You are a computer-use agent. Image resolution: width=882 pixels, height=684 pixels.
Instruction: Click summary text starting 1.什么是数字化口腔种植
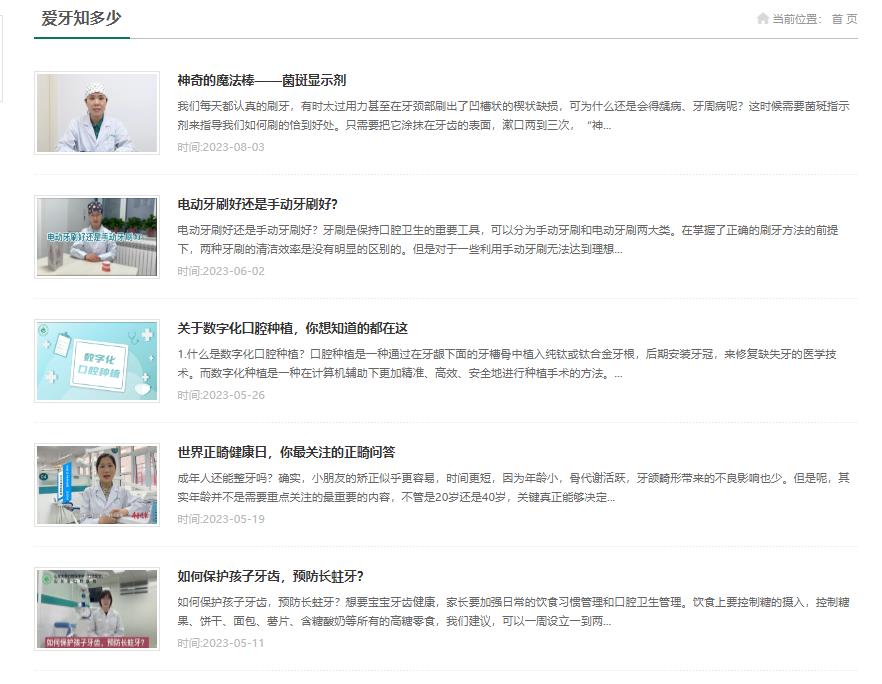pyautogui.click(x=507, y=363)
